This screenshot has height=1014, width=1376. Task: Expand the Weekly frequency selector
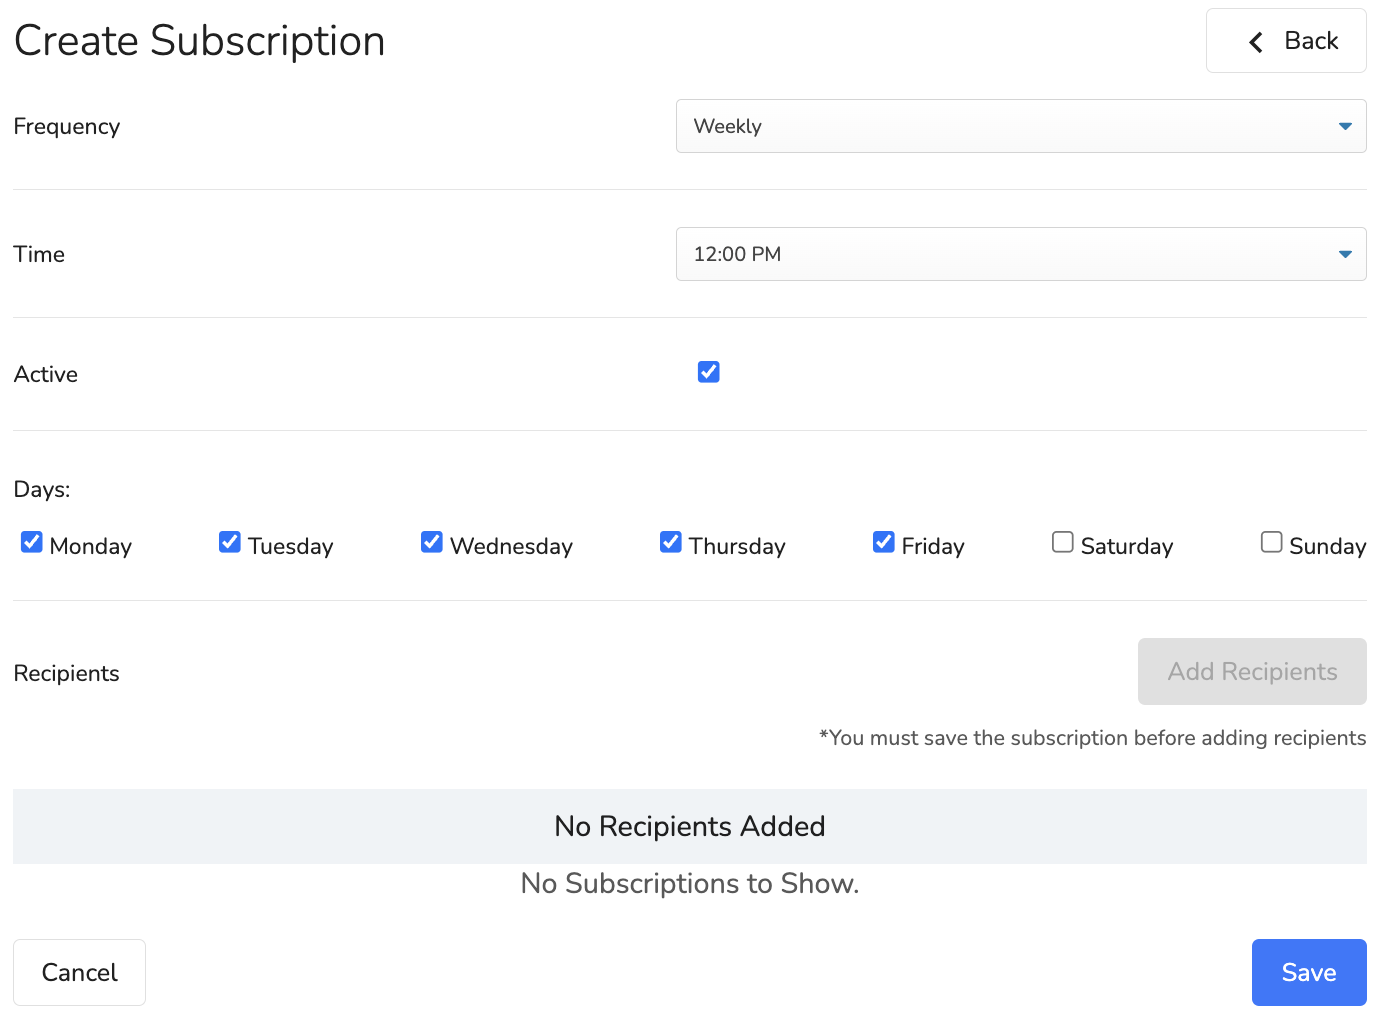click(x=1020, y=126)
